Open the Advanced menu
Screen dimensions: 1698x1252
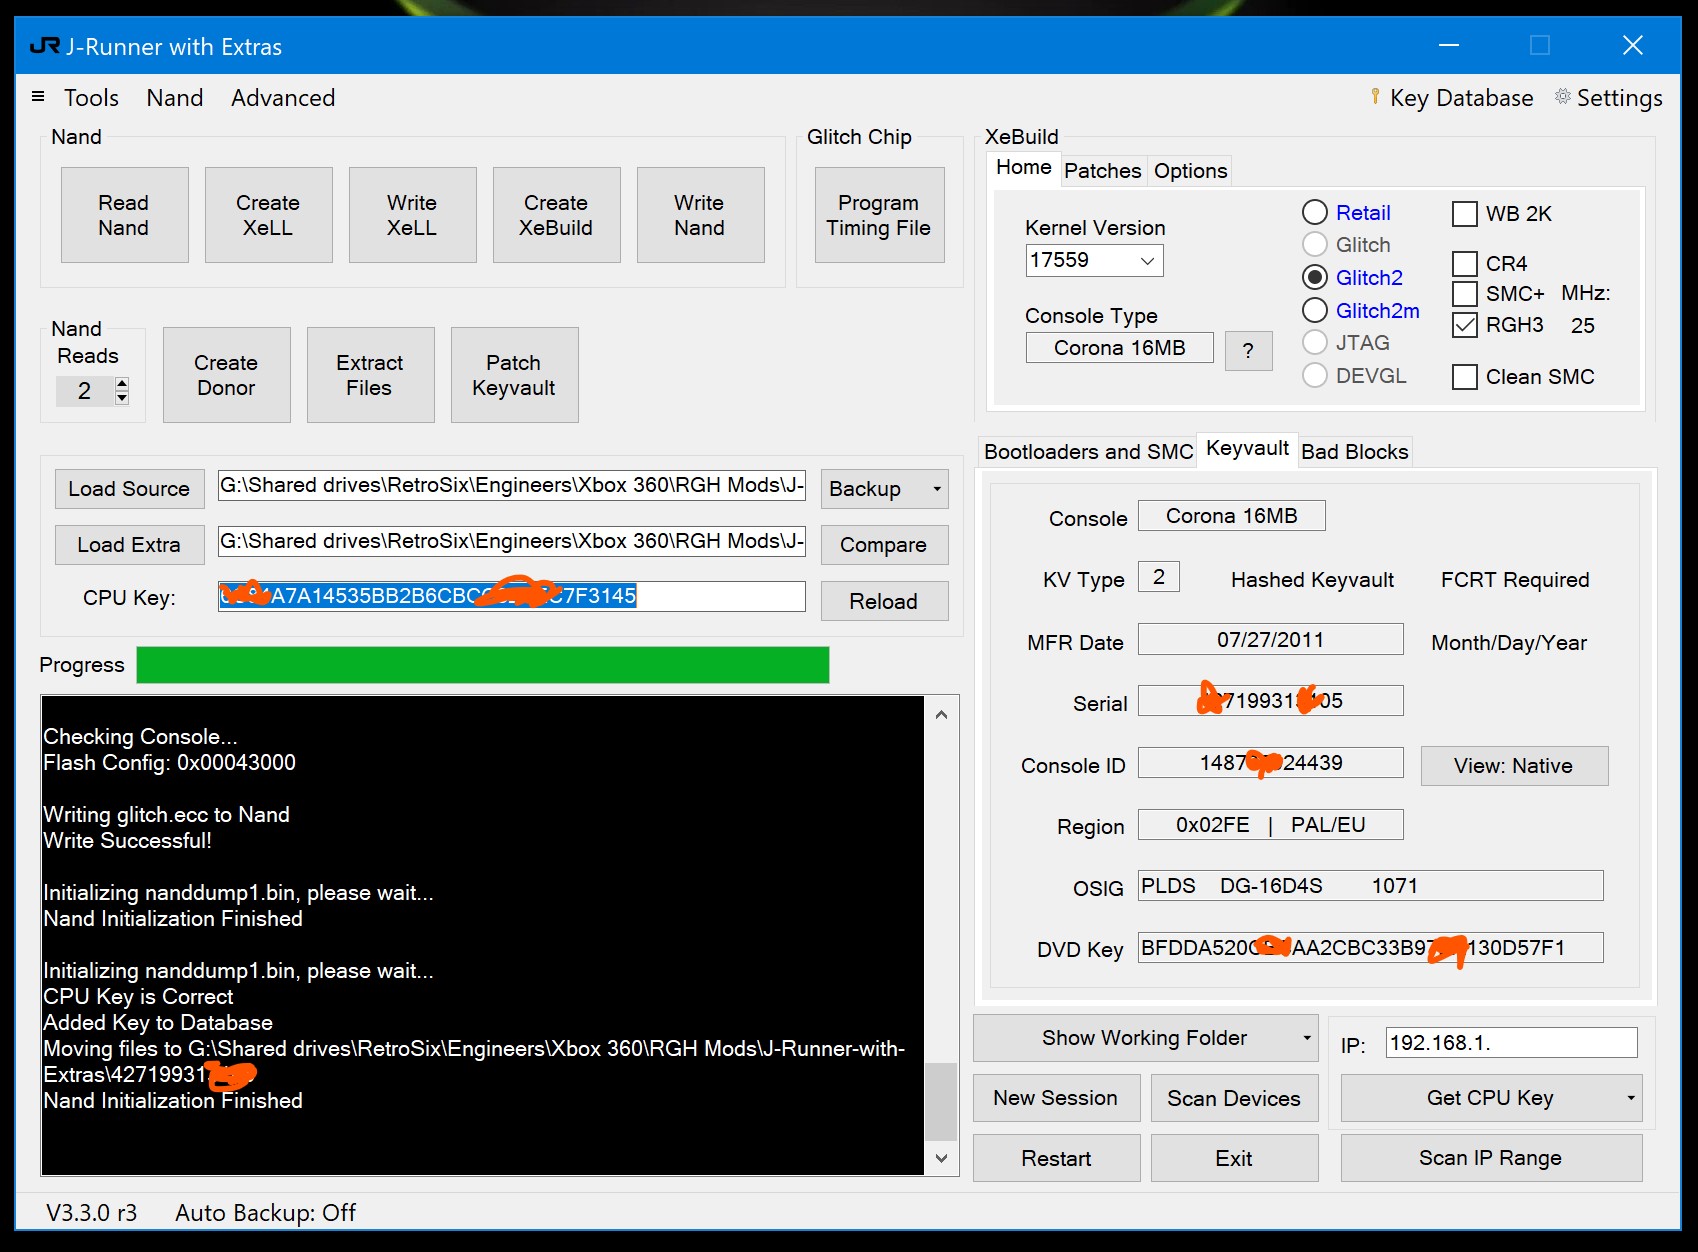283,97
